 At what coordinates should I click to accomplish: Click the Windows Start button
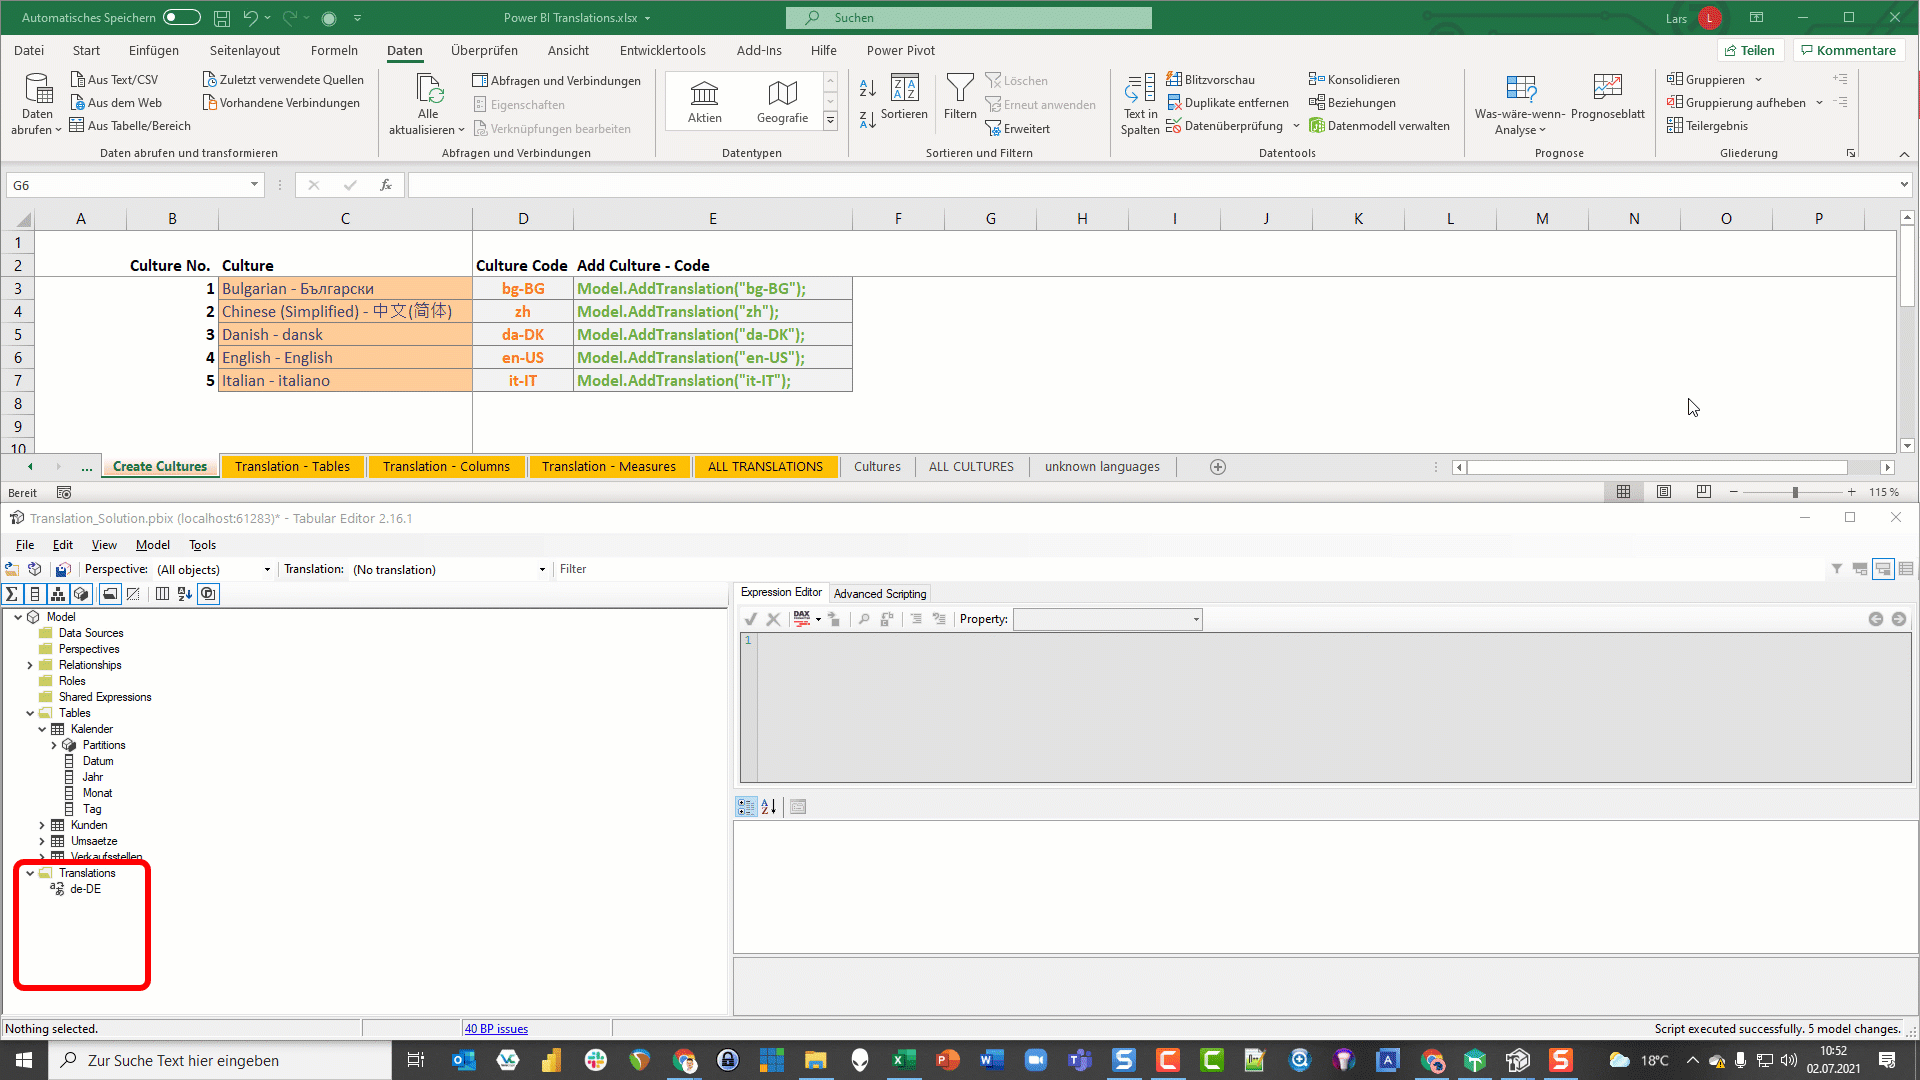coord(24,1060)
